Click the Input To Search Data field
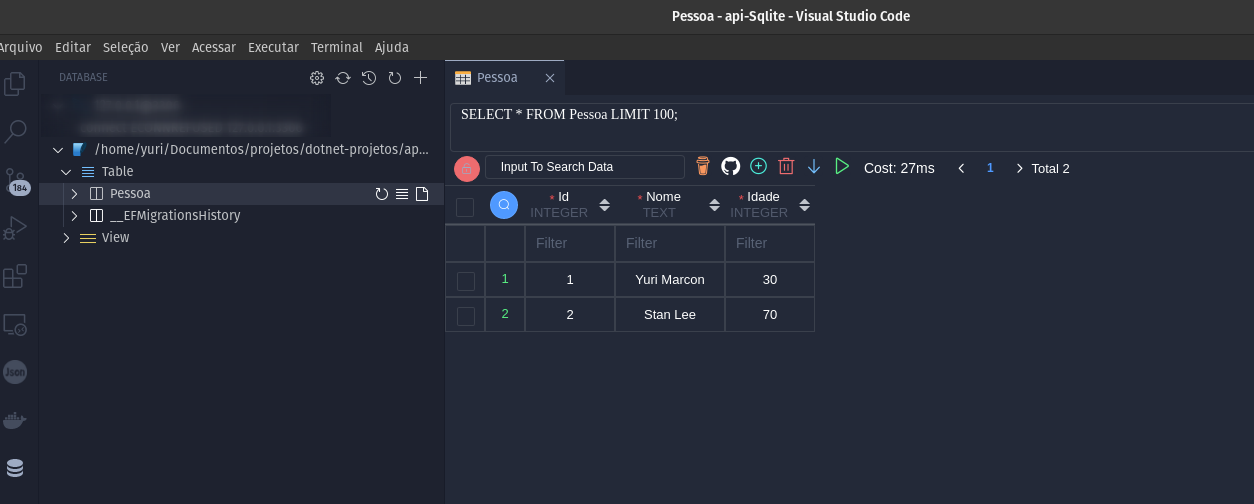The image size is (1254, 504). [x=585, y=167]
